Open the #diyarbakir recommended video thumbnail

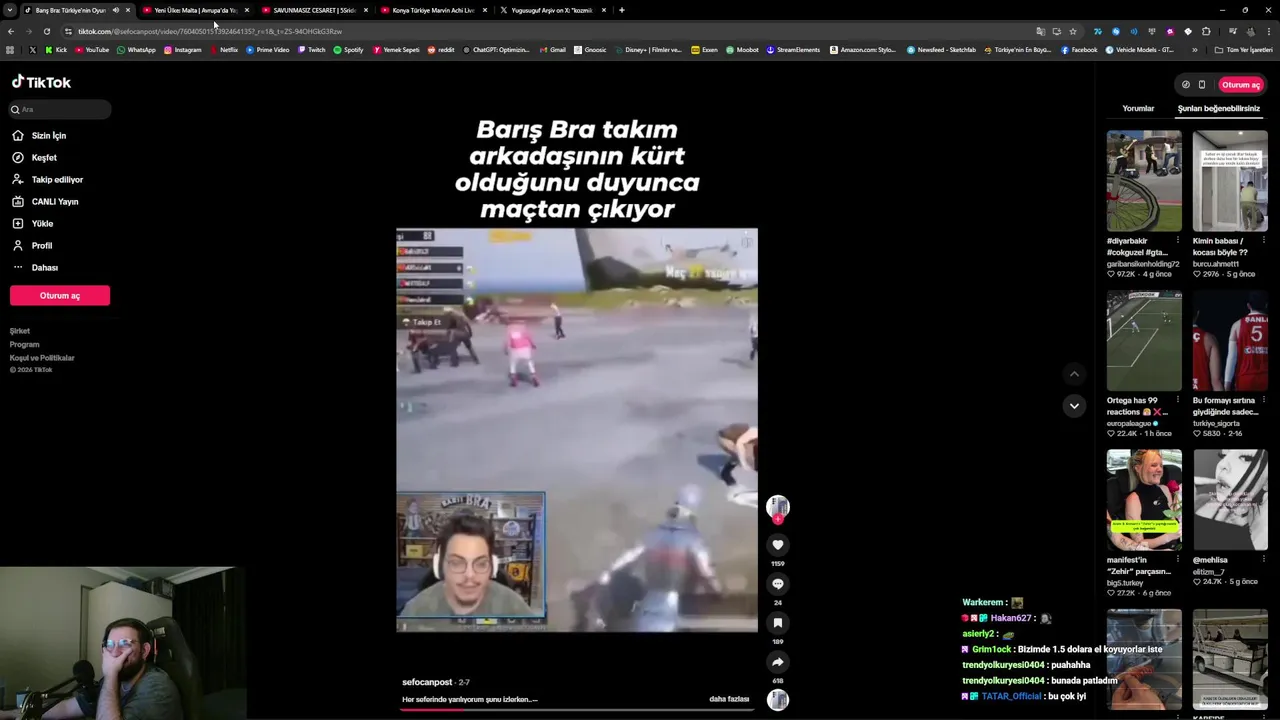coord(1144,181)
